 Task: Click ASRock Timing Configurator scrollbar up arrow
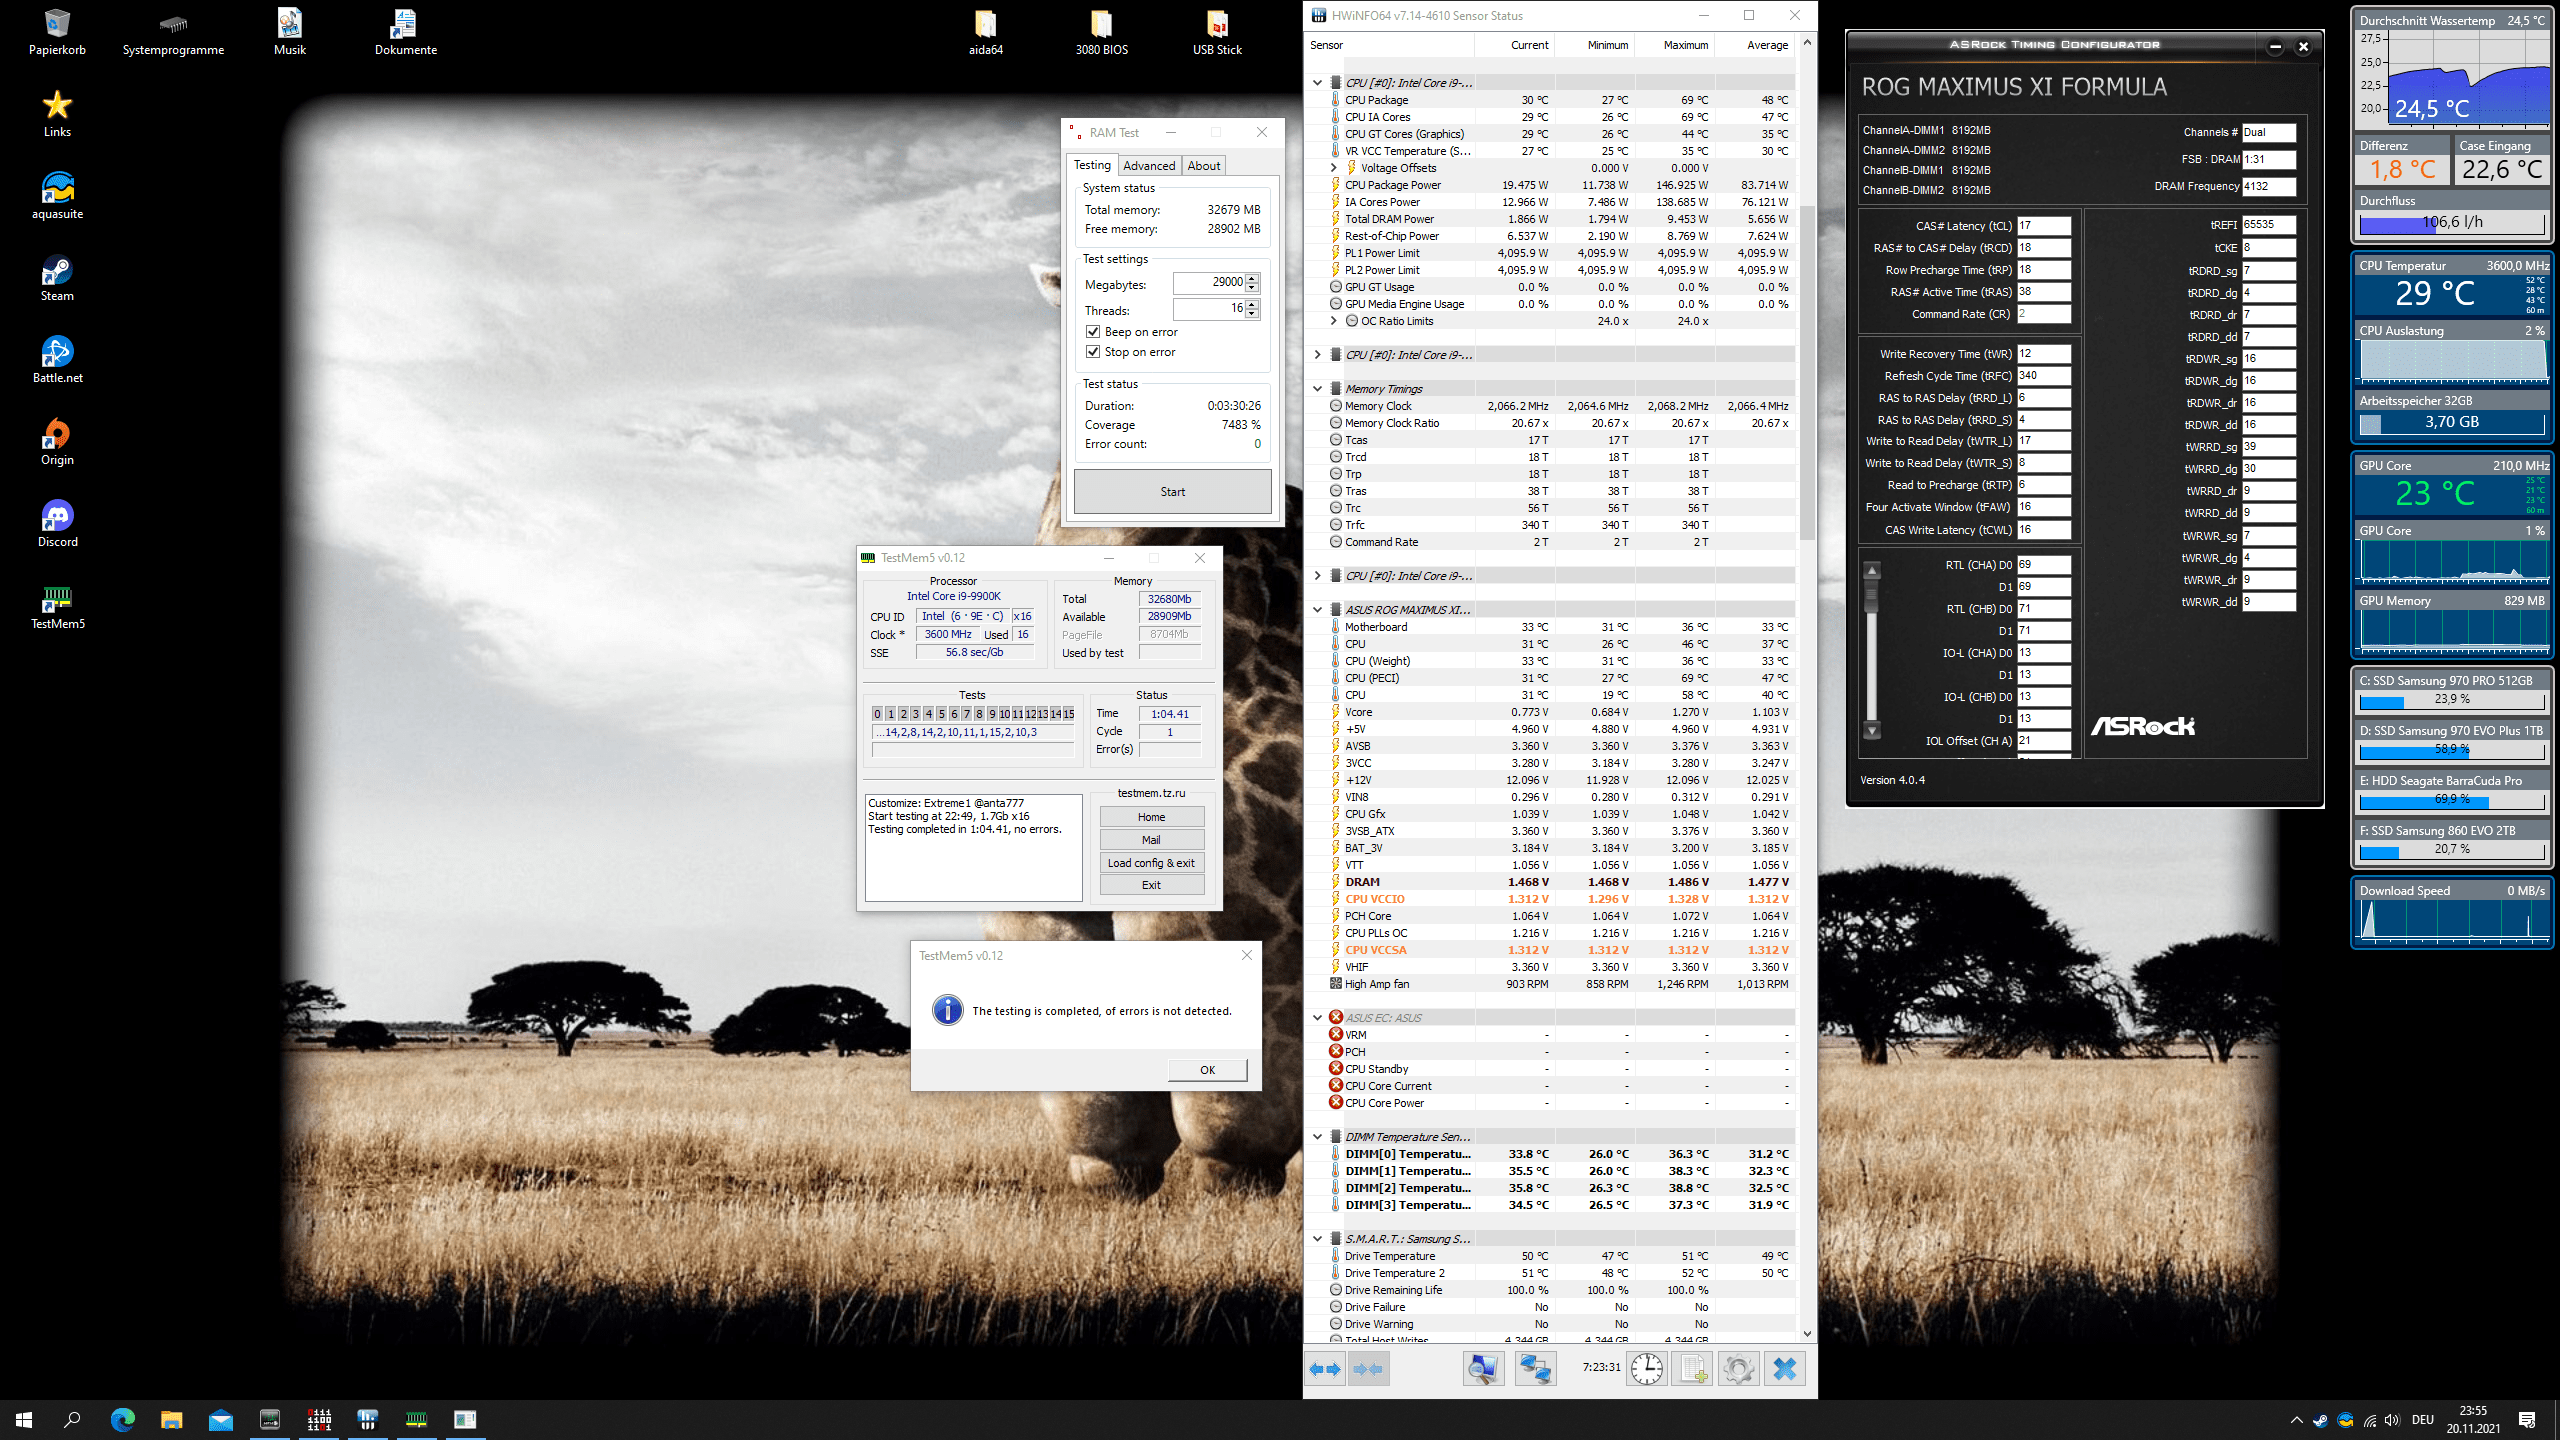[1872, 571]
